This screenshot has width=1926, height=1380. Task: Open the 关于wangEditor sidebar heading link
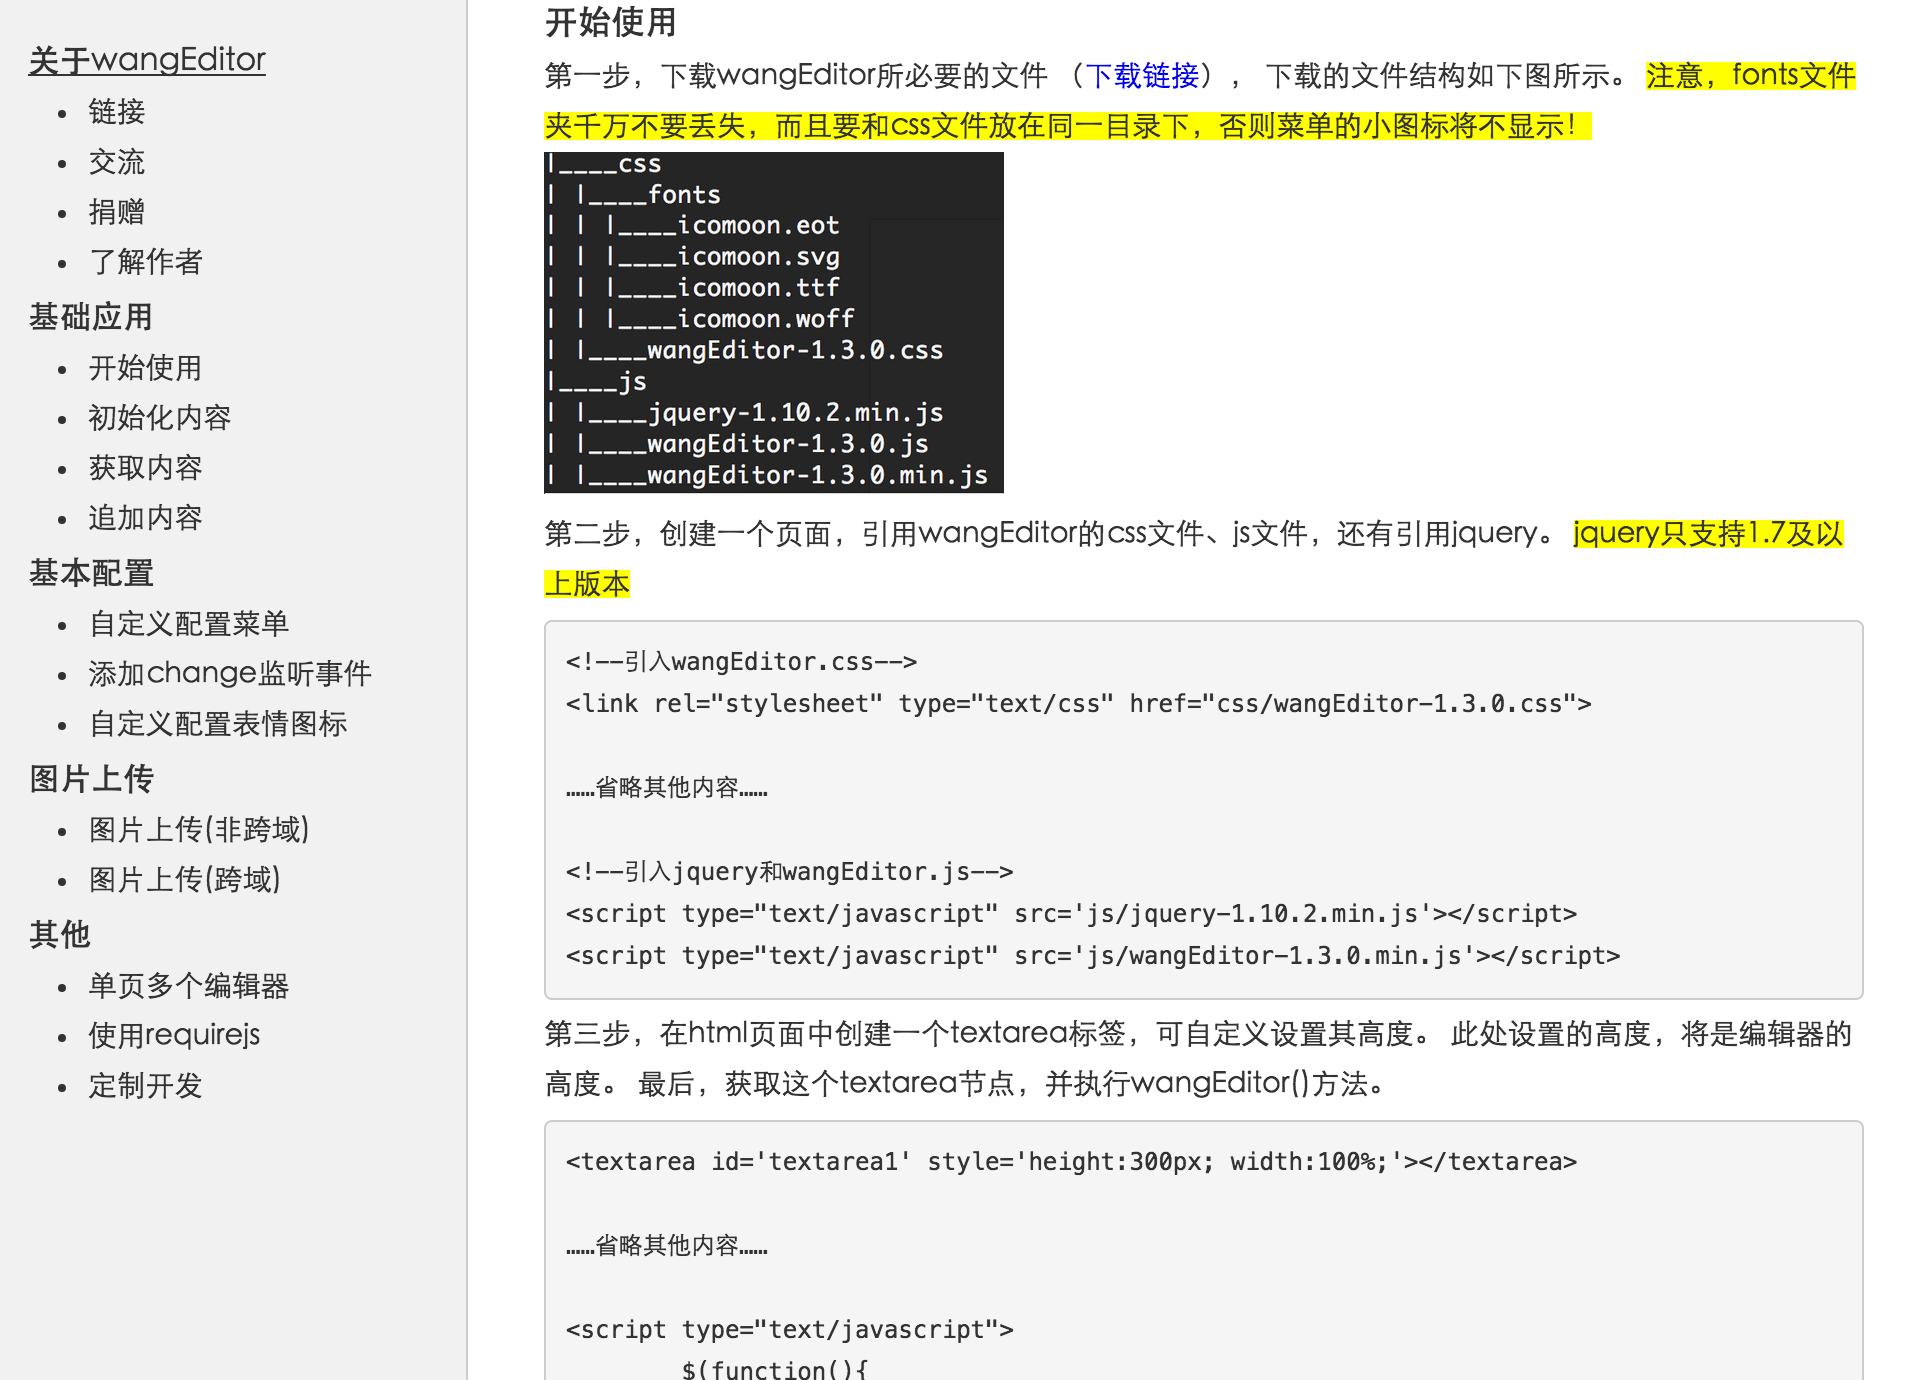(147, 60)
